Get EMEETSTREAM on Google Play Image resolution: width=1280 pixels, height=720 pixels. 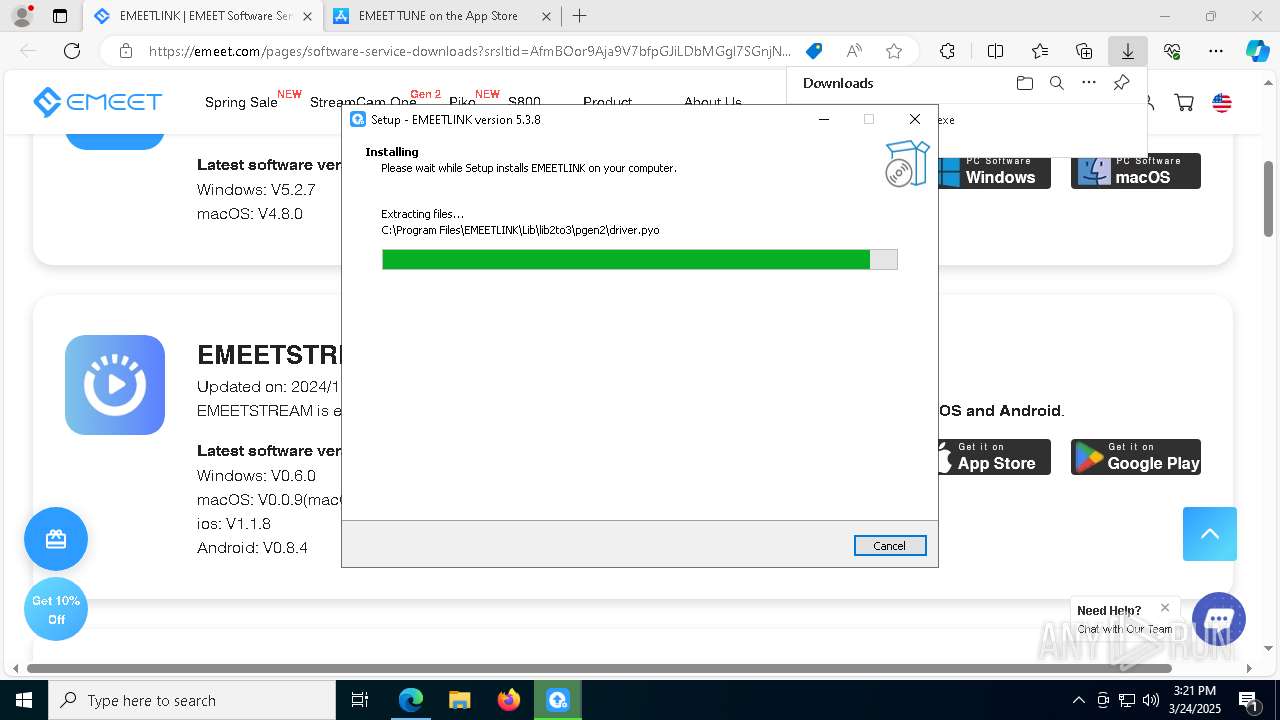click(x=1136, y=457)
